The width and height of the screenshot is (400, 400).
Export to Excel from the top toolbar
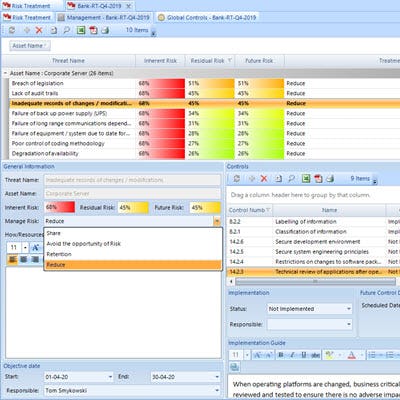point(81,30)
